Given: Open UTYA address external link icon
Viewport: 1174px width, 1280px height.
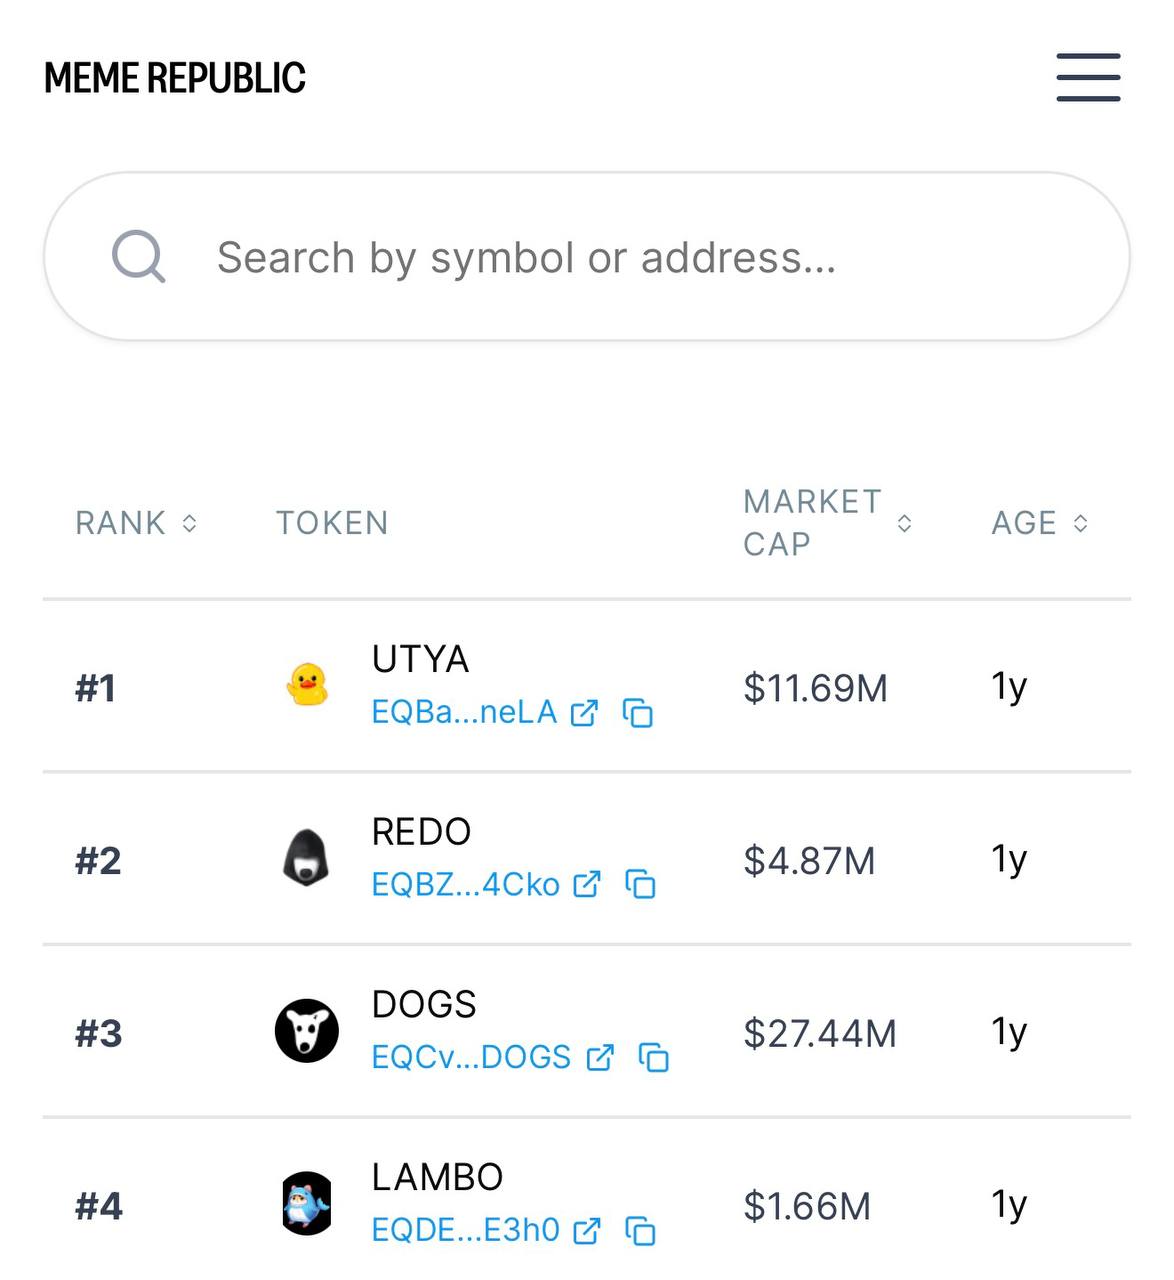Looking at the screenshot, I should [x=584, y=713].
